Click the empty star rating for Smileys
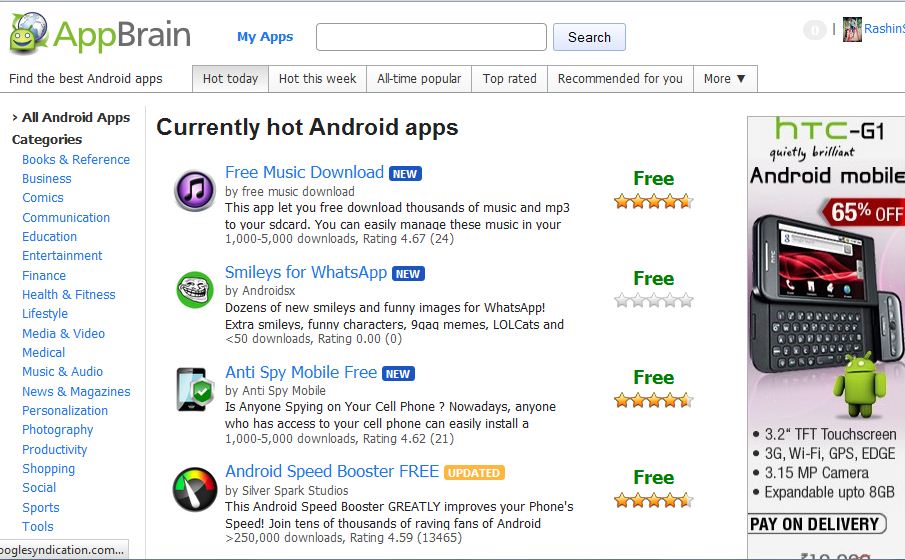This screenshot has width=905, height=560. tap(653, 300)
